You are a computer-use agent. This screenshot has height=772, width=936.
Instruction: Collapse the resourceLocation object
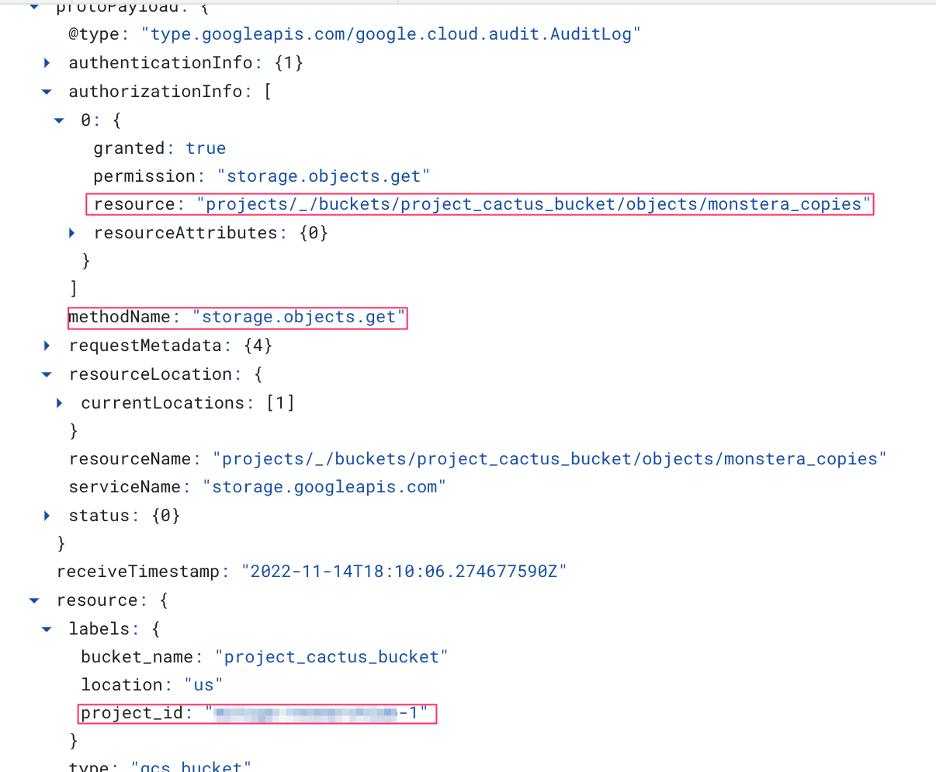click(x=47, y=374)
